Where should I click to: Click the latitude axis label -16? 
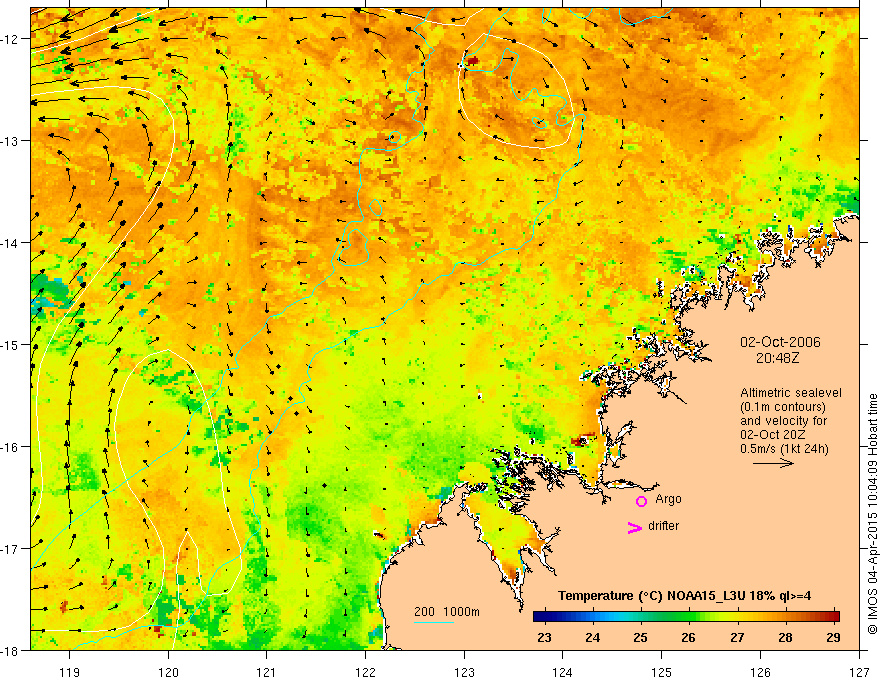pyautogui.click(x=10, y=447)
